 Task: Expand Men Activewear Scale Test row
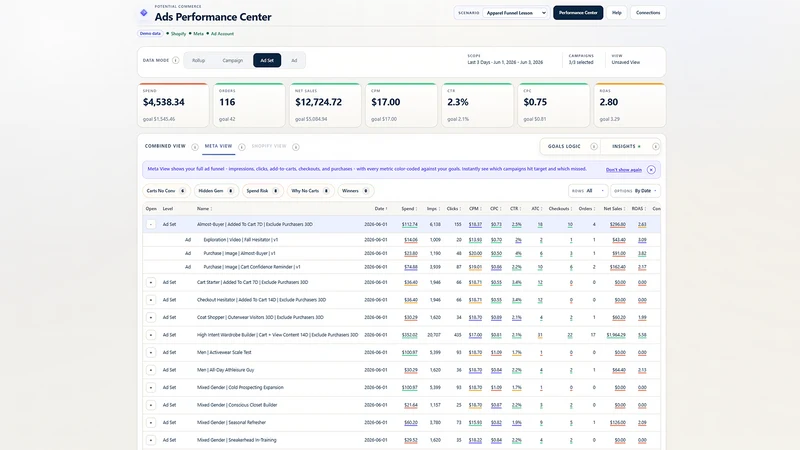151,353
